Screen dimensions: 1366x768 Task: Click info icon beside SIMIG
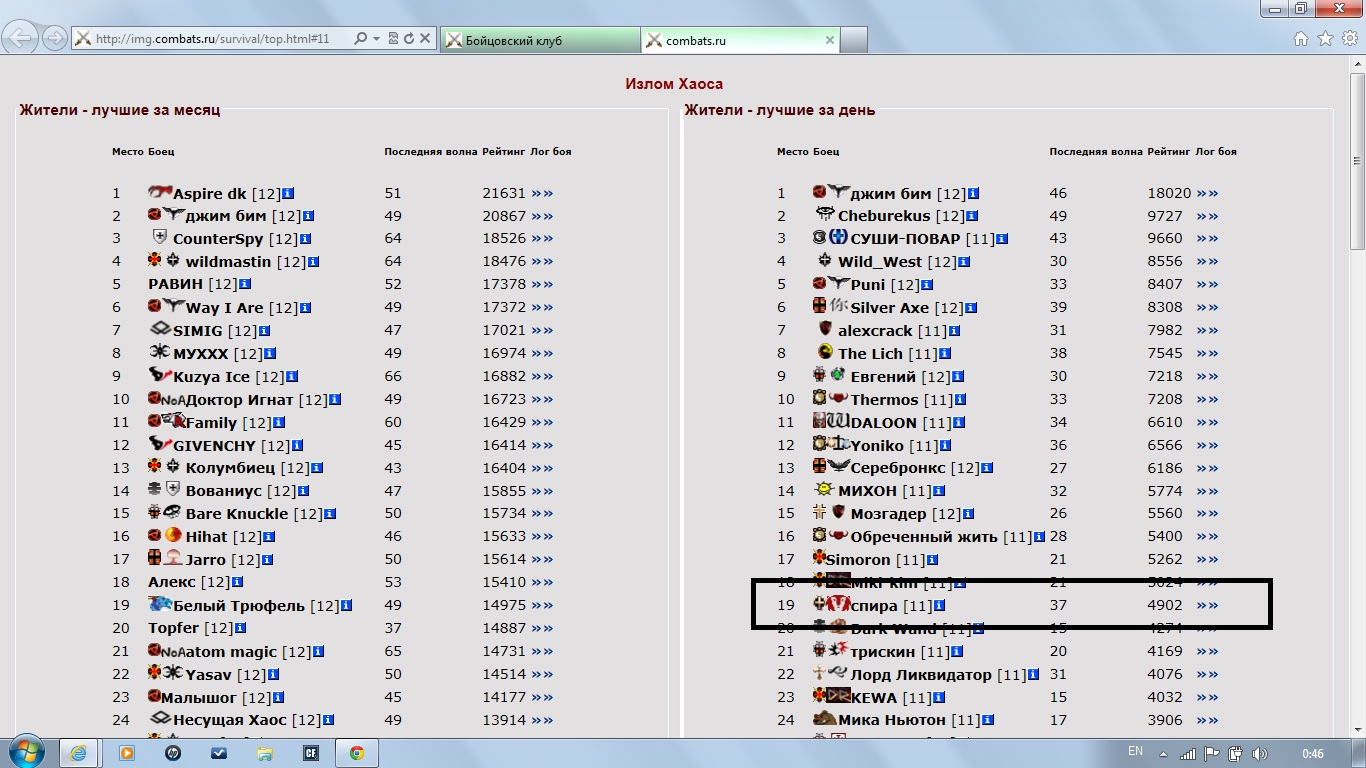265,330
